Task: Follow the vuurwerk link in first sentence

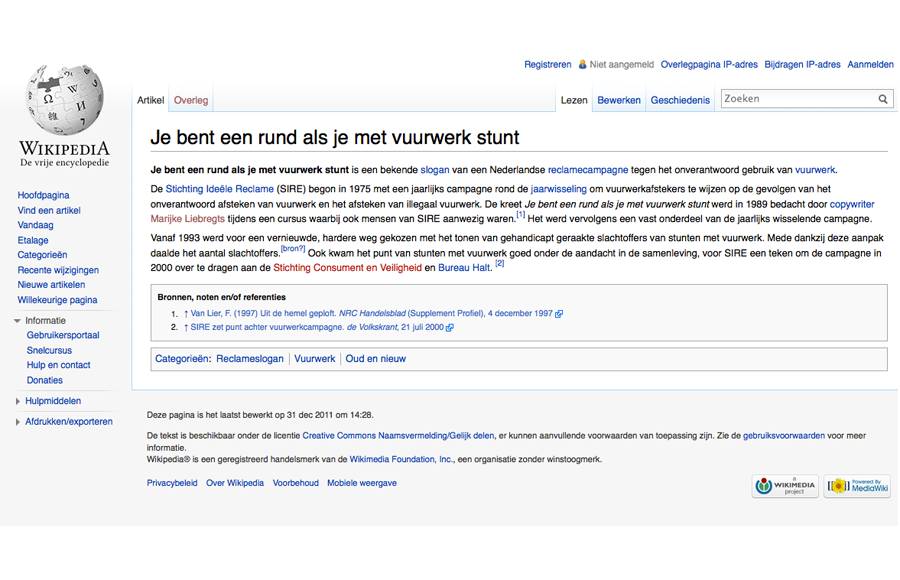Action: (815, 170)
